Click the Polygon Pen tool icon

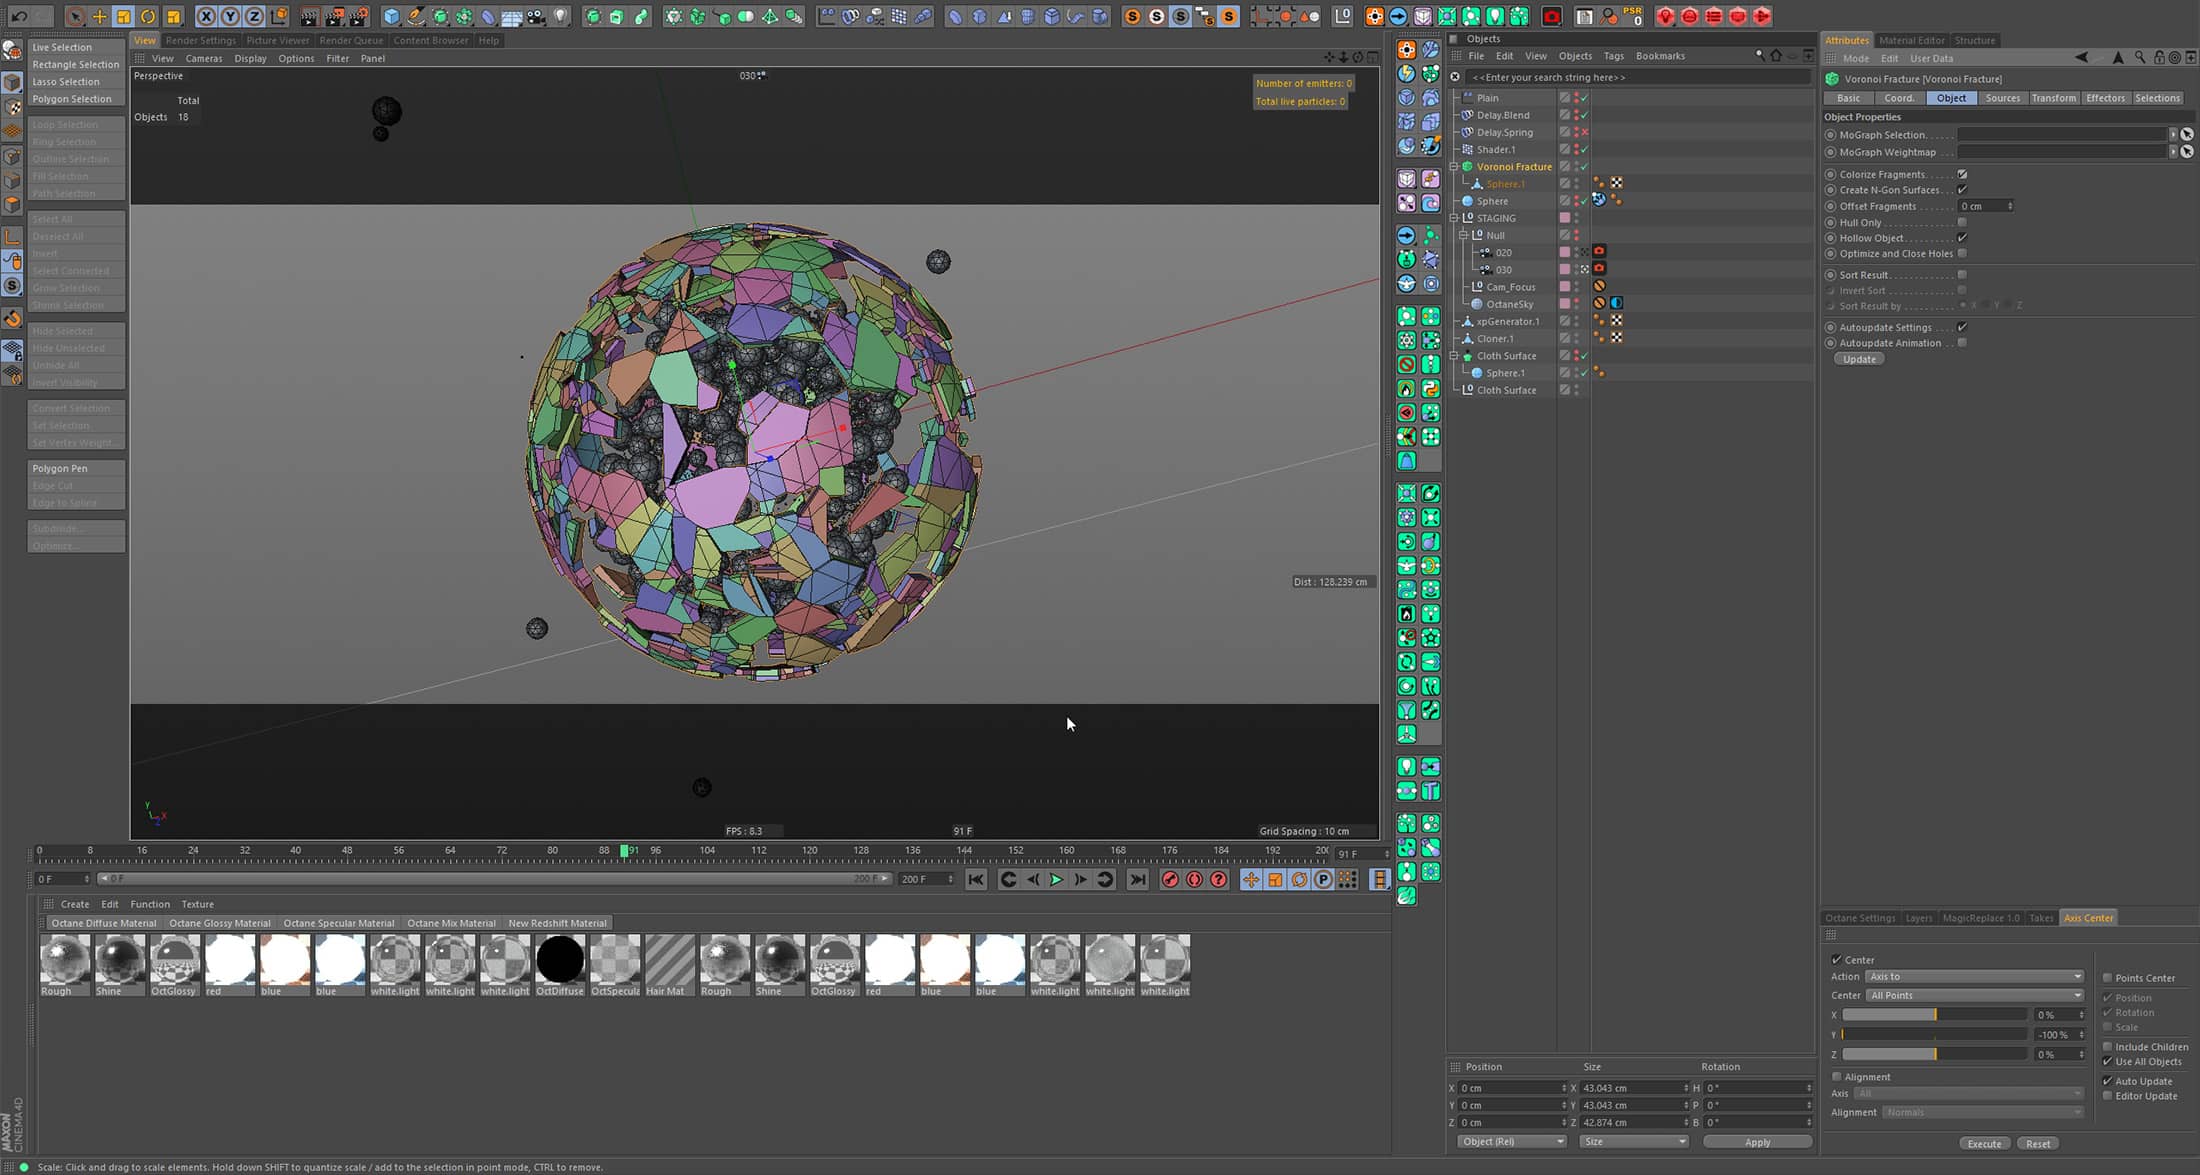(74, 467)
